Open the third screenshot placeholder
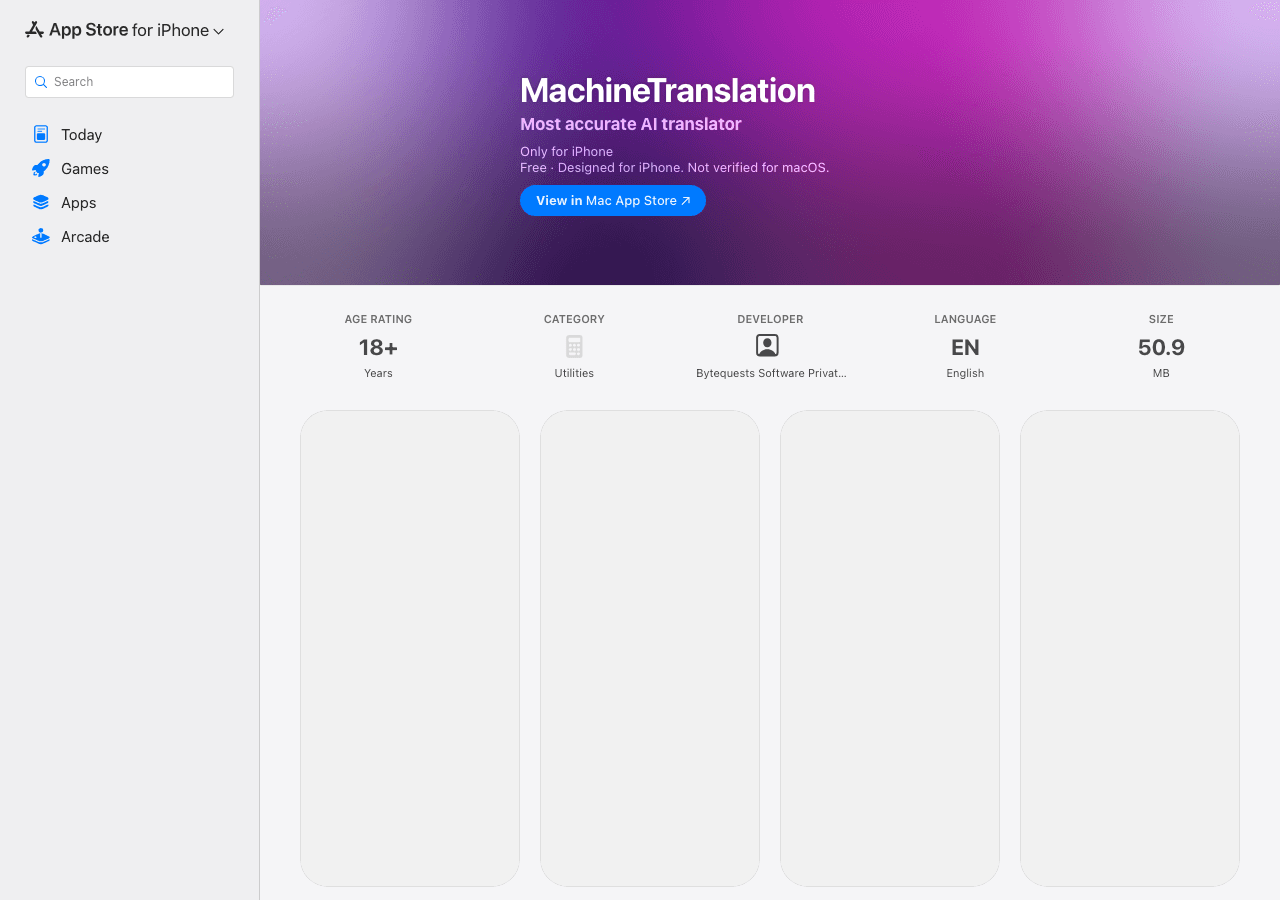1280x900 pixels. tap(890, 648)
